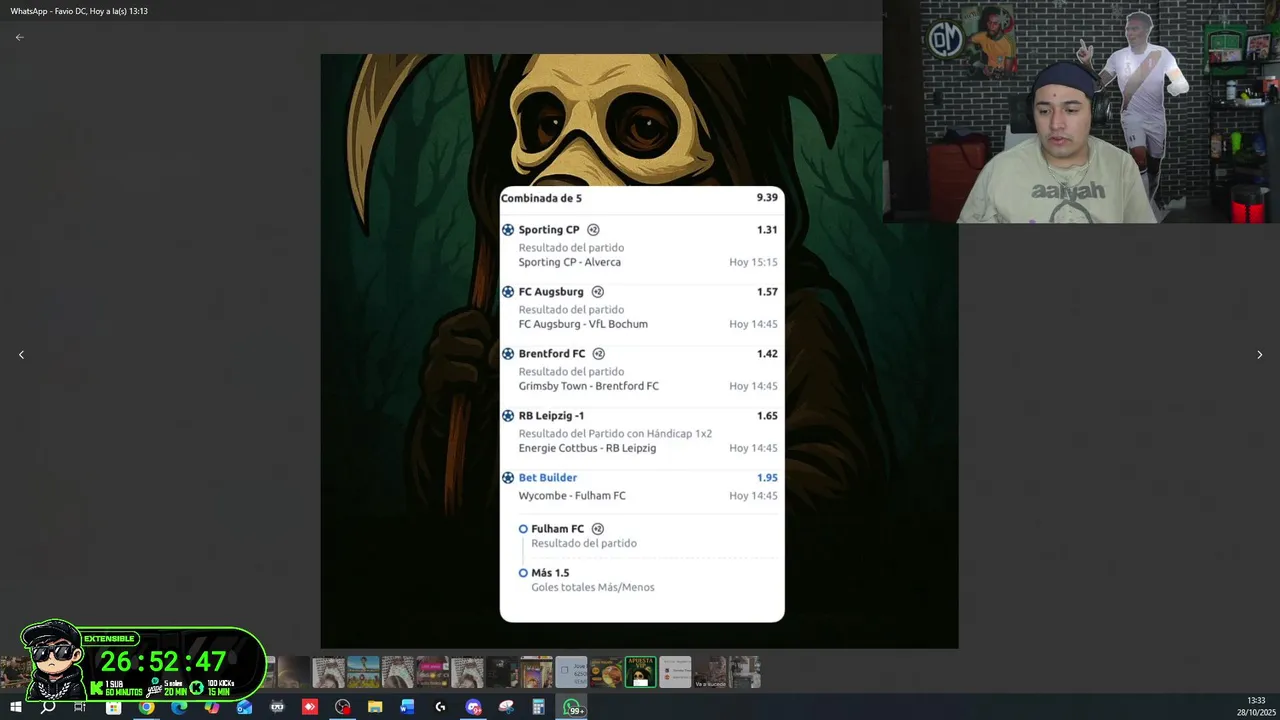Go back with the top-left arrow

pyautogui.click(x=19, y=37)
